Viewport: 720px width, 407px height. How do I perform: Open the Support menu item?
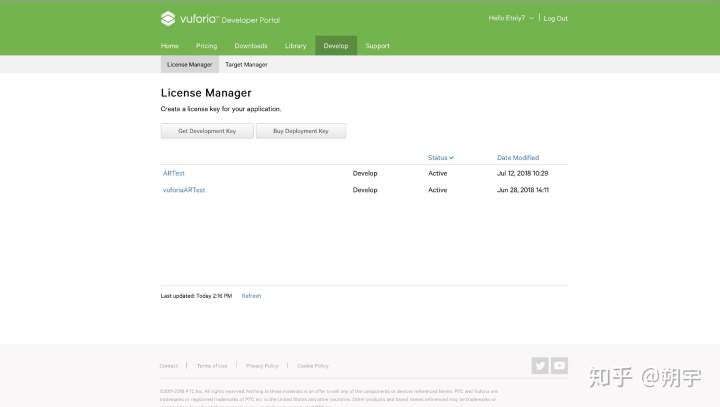377,46
